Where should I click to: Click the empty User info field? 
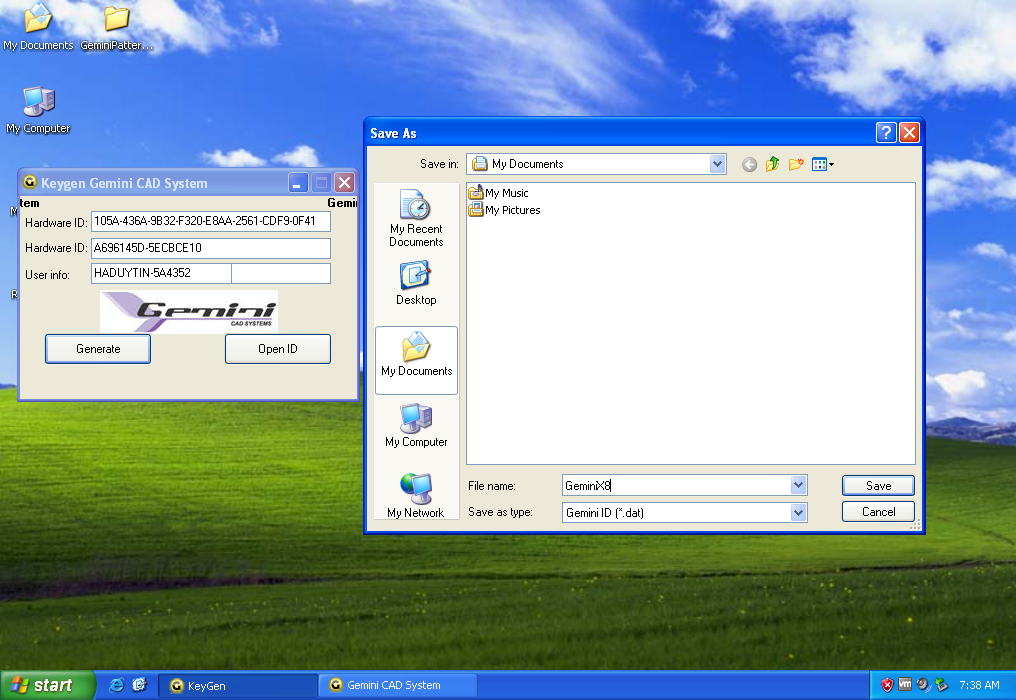click(x=281, y=273)
